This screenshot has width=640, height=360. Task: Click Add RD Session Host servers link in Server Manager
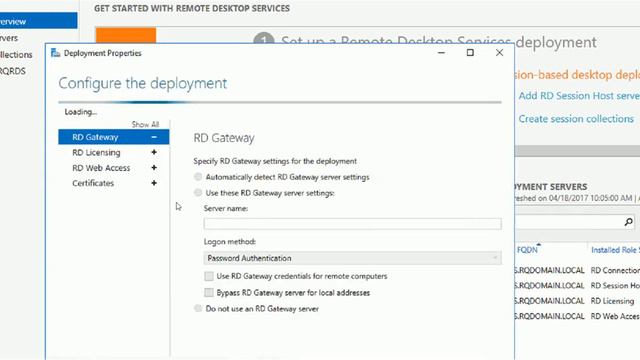coord(579,96)
